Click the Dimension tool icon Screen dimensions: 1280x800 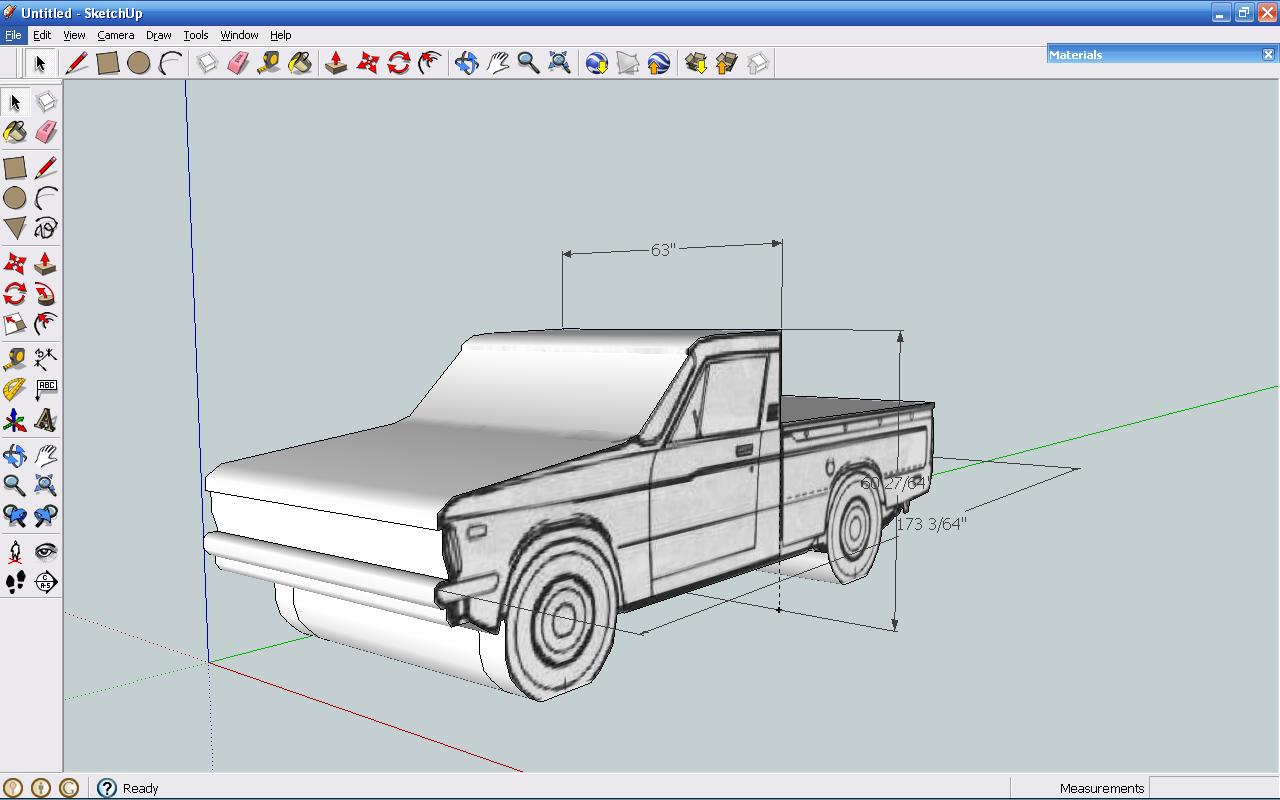pos(46,358)
